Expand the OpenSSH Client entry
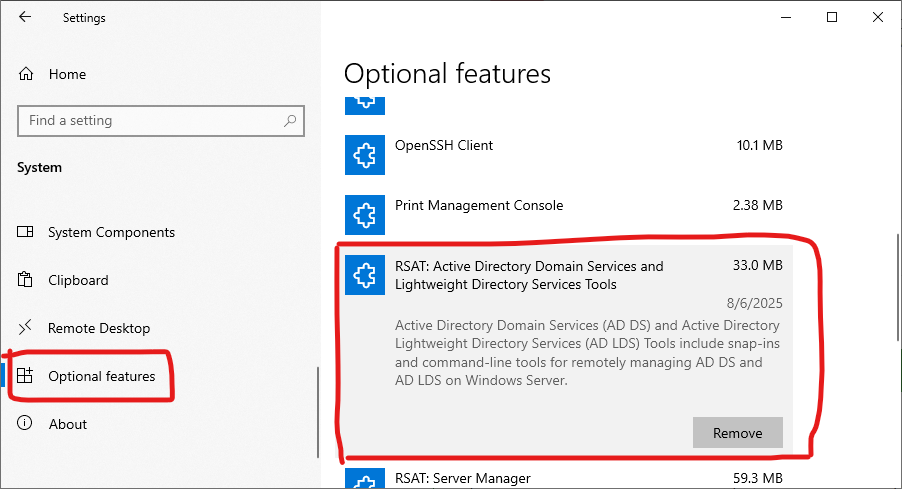Viewport: 902px width, 489px height. tap(564, 155)
